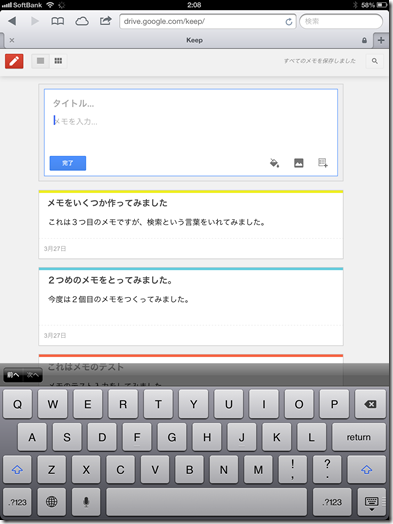Convert note to checklist icon
The image size is (393, 524).
(322, 163)
